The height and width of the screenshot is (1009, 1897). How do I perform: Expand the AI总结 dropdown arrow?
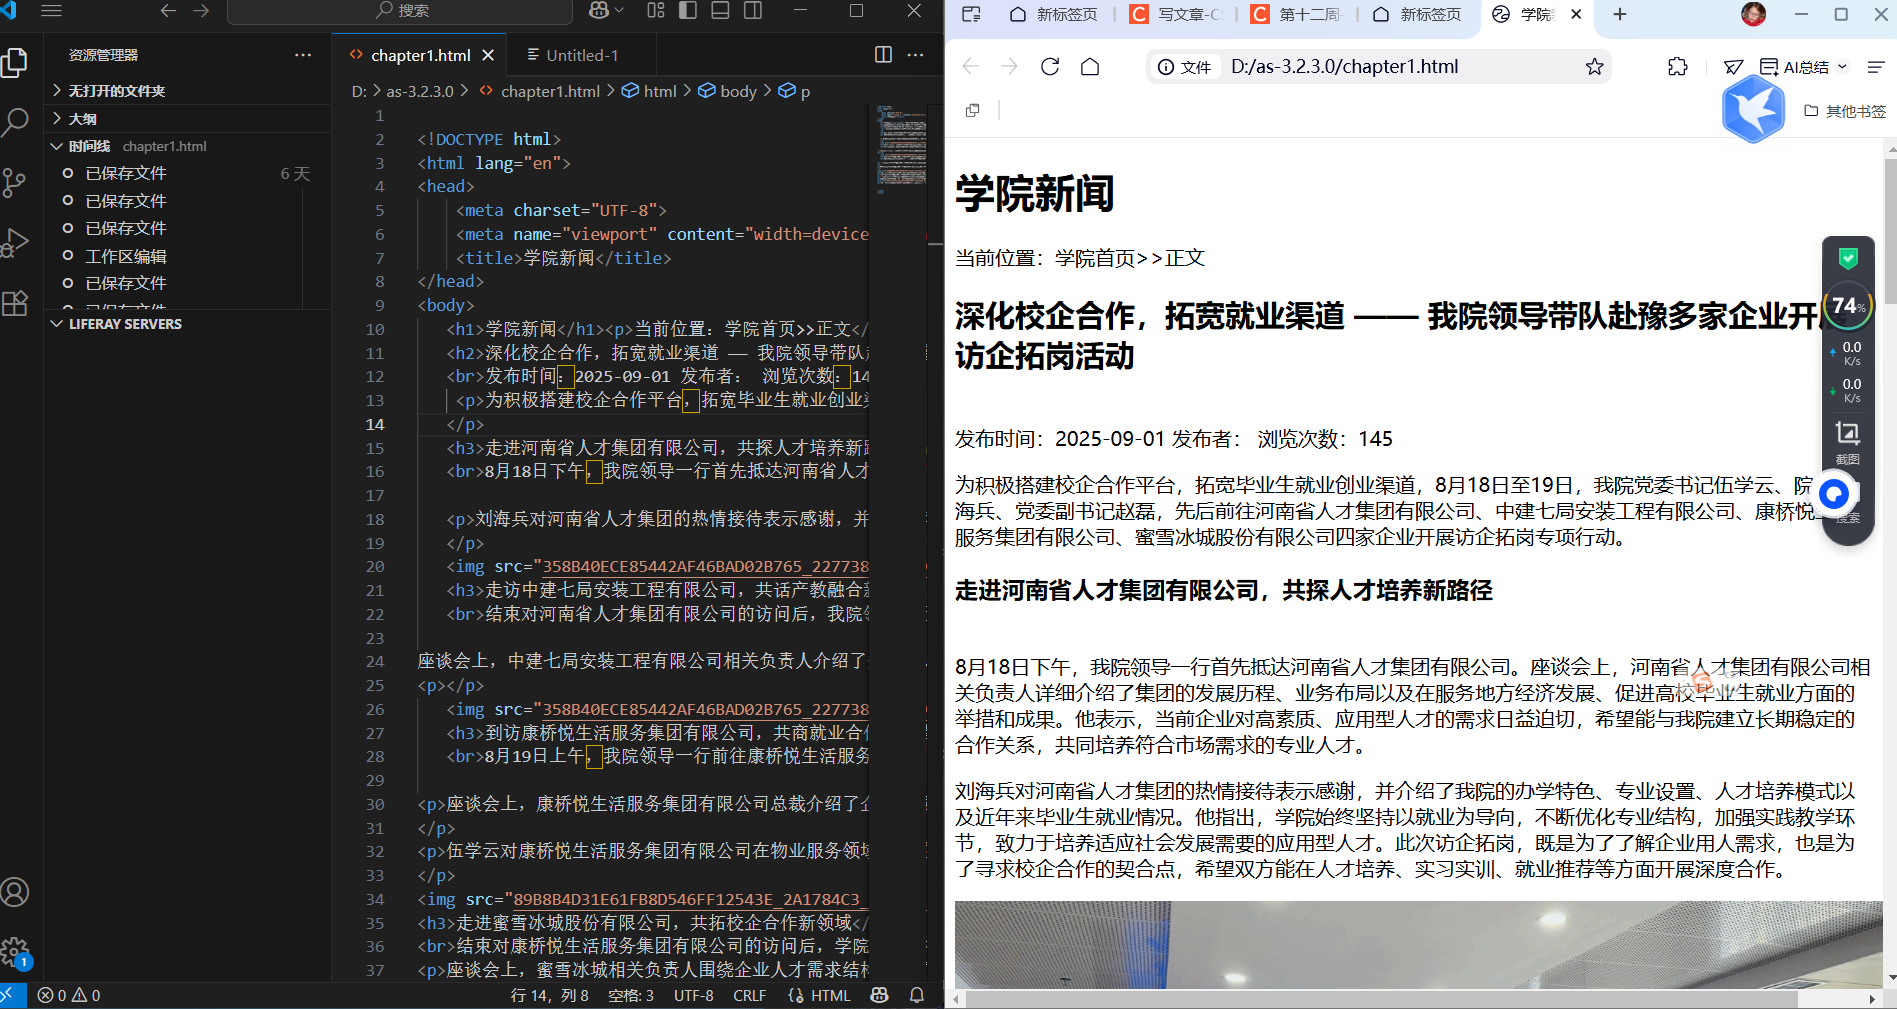[1842, 67]
